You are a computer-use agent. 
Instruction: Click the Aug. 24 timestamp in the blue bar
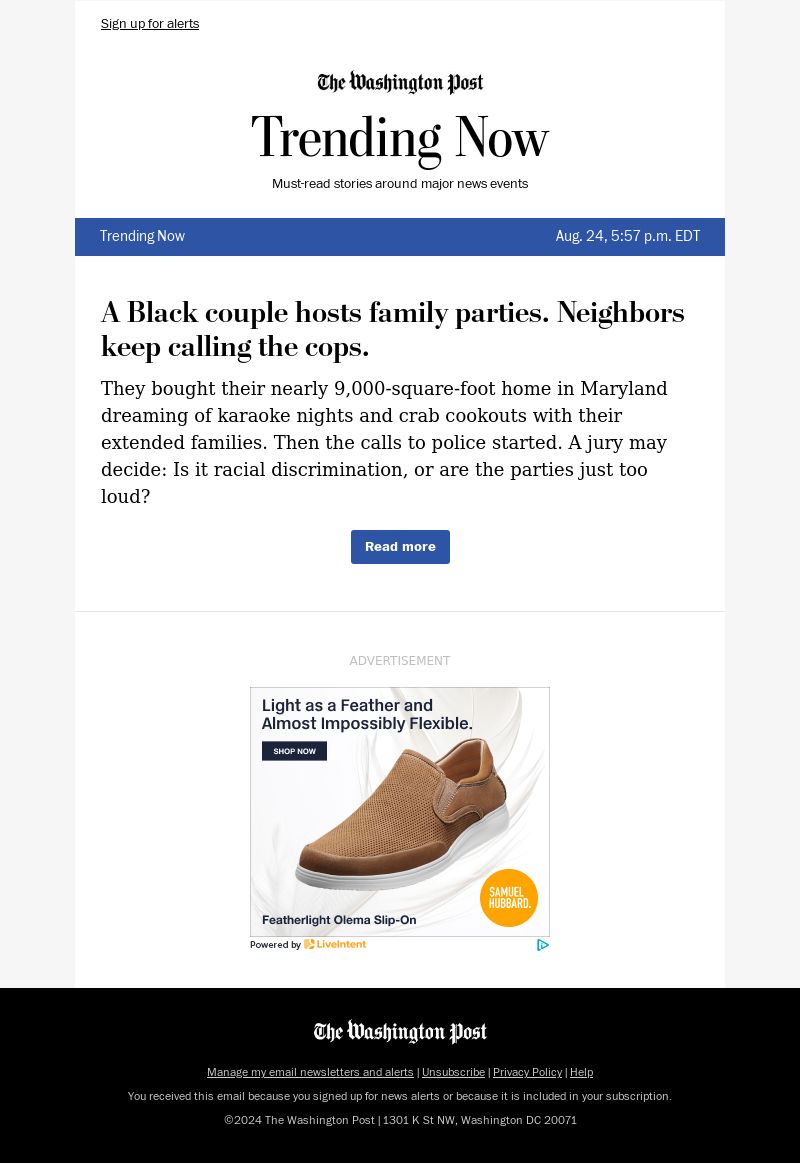[x=628, y=237]
